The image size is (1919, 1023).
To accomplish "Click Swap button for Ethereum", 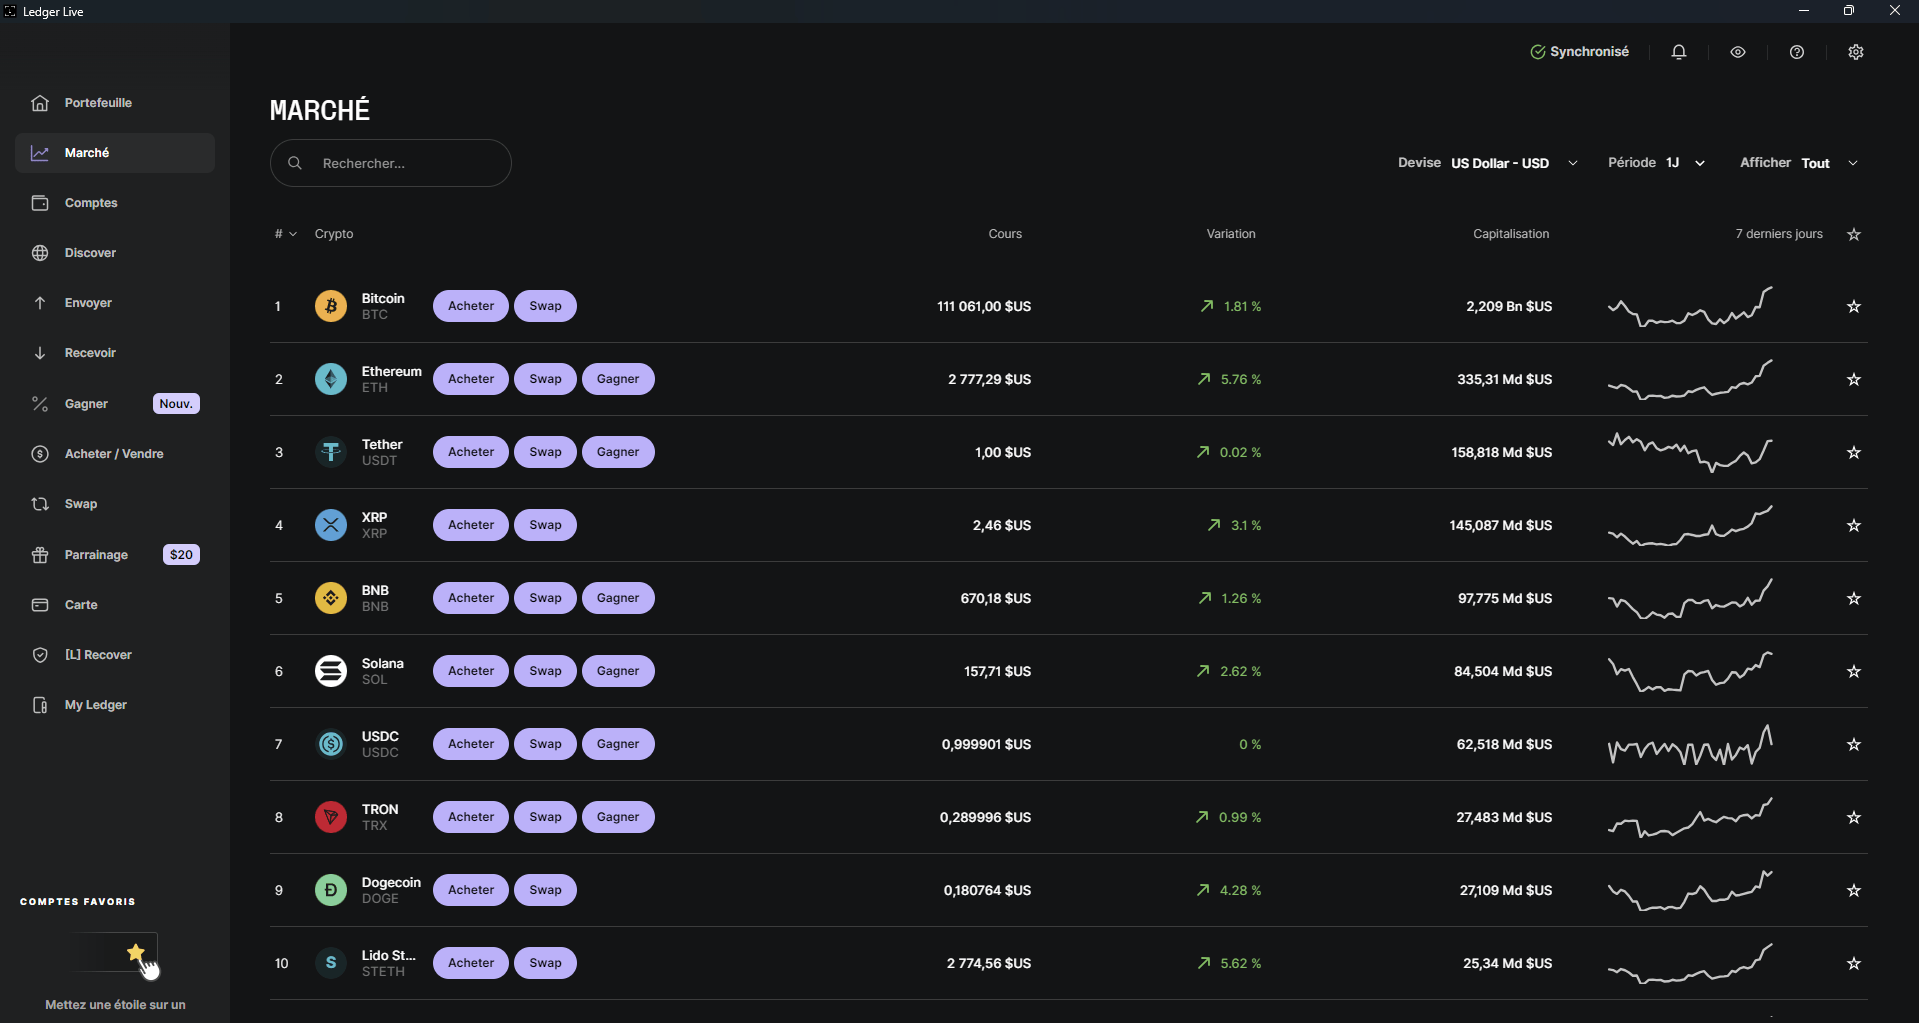I will (x=545, y=379).
